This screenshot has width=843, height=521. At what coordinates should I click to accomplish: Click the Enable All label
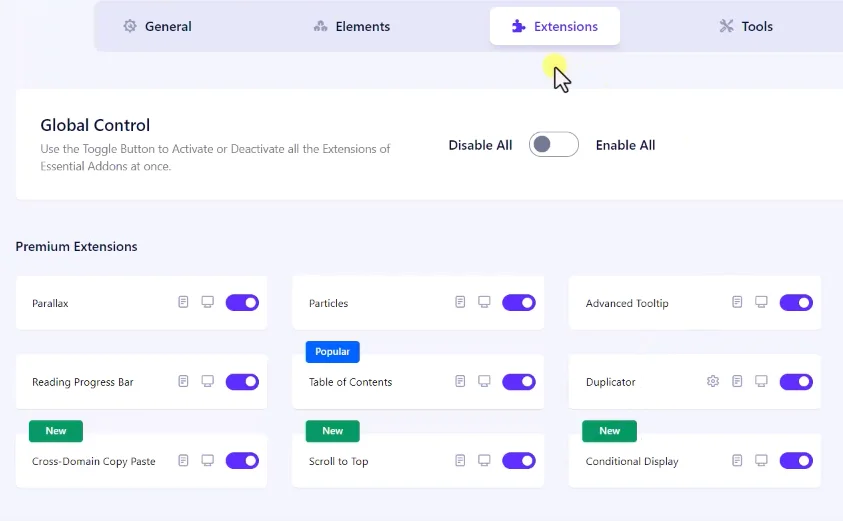click(625, 145)
